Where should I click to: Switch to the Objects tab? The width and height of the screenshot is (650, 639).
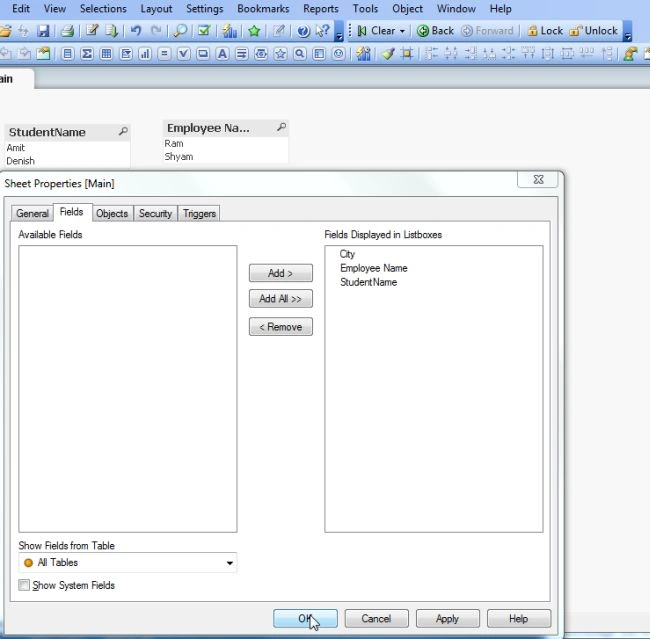tap(112, 214)
